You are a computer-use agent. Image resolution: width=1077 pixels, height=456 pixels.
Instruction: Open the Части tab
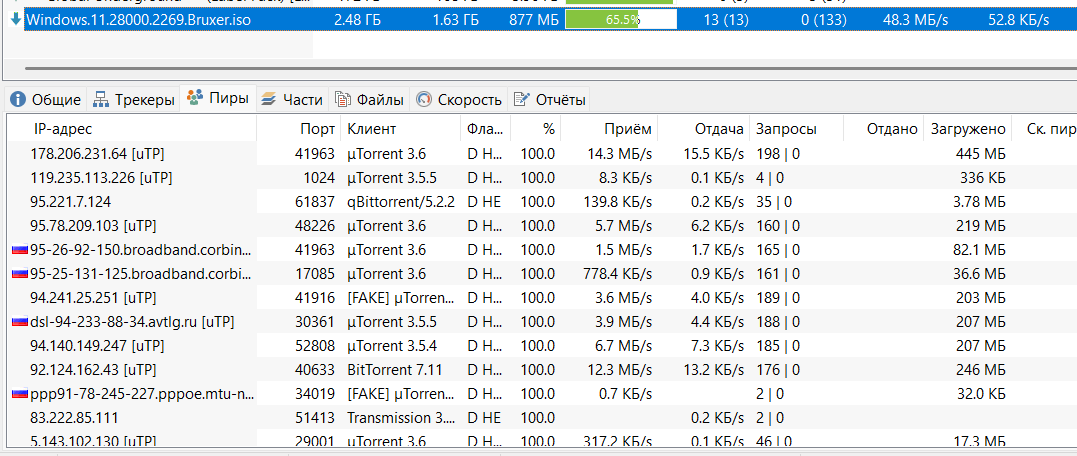click(292, 100)
